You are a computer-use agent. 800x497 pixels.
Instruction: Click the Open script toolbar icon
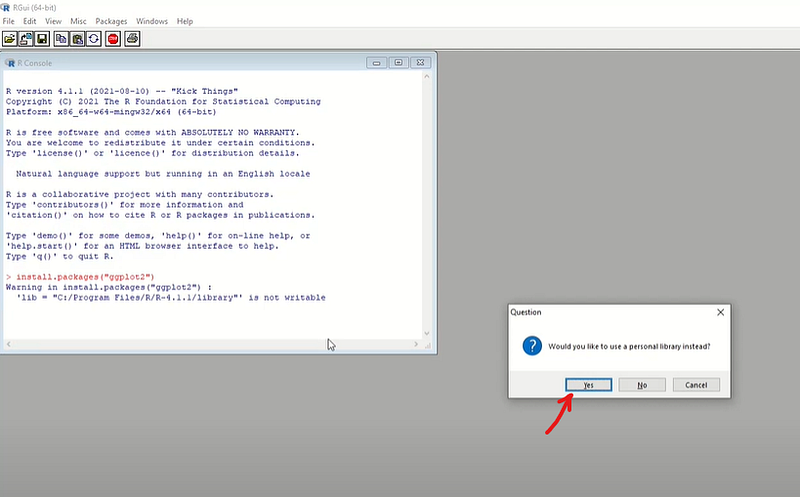[x=10, y=39]
